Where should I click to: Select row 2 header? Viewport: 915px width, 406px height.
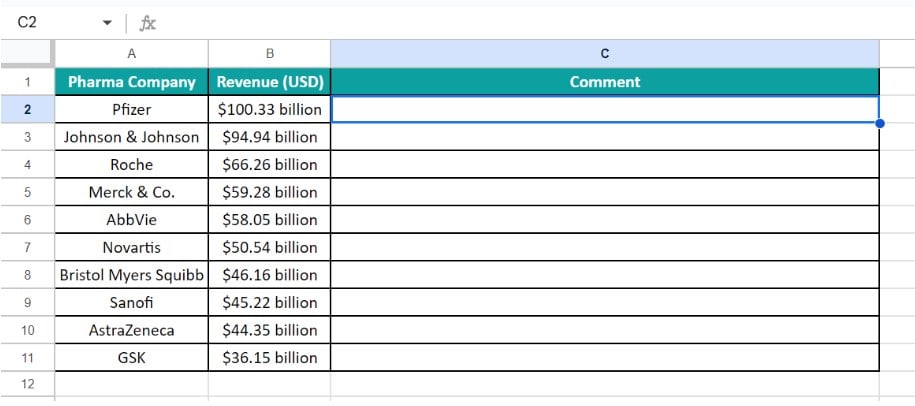27,109
